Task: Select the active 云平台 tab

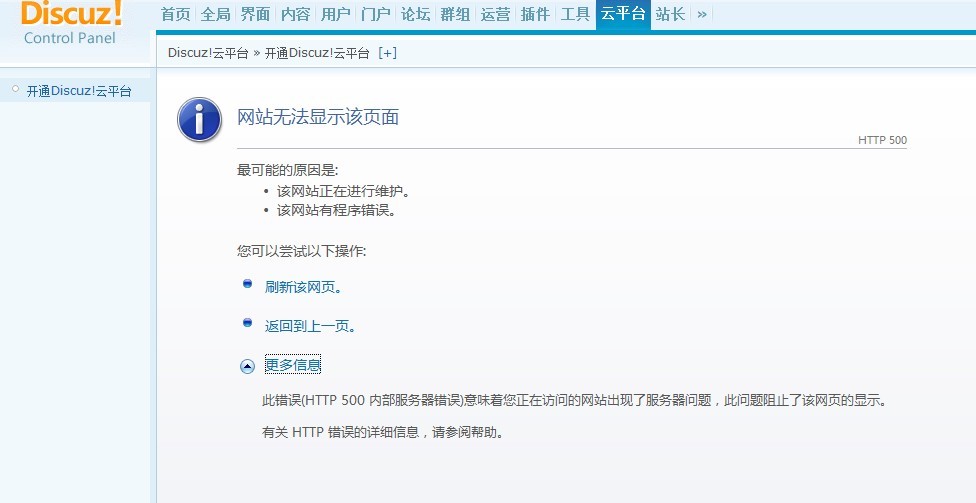Action: (x=623, y=14)
